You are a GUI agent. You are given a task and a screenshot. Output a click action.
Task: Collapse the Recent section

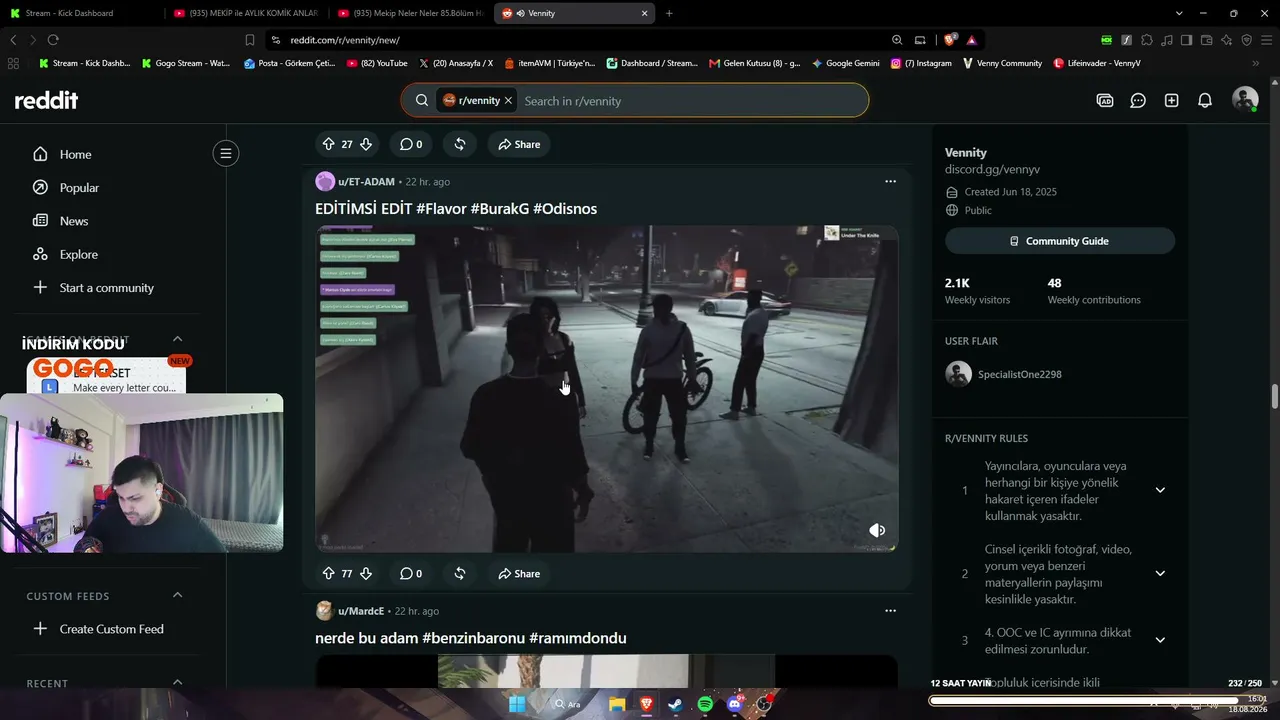tap(177, 682)
